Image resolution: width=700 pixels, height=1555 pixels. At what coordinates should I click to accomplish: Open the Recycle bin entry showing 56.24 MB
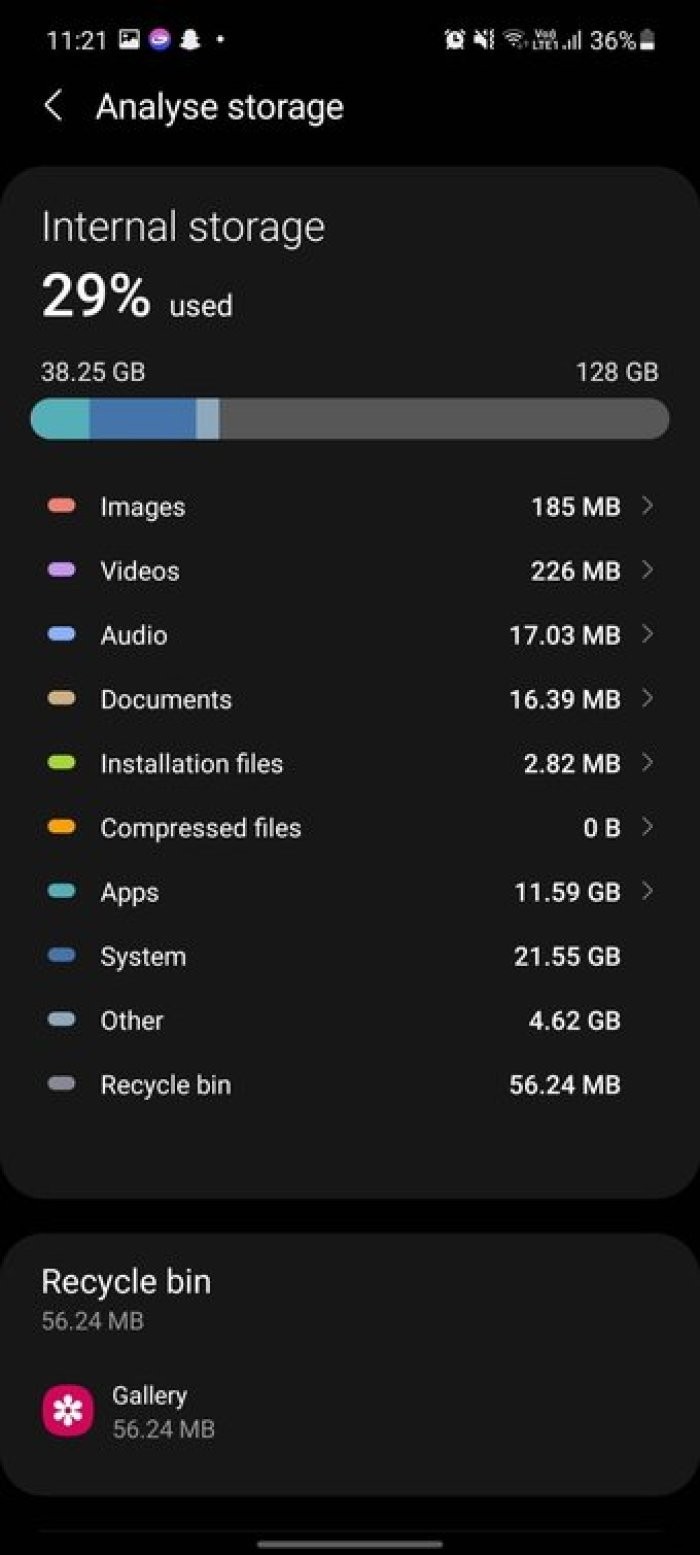tap(350, 1084)
